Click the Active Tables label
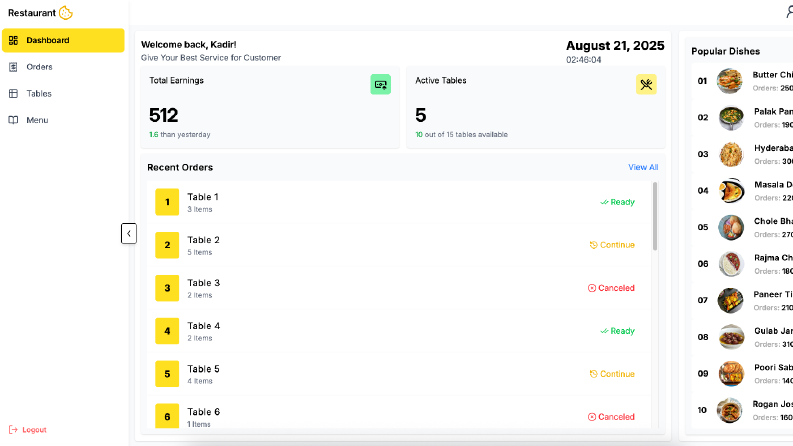 tap(441, 80)
